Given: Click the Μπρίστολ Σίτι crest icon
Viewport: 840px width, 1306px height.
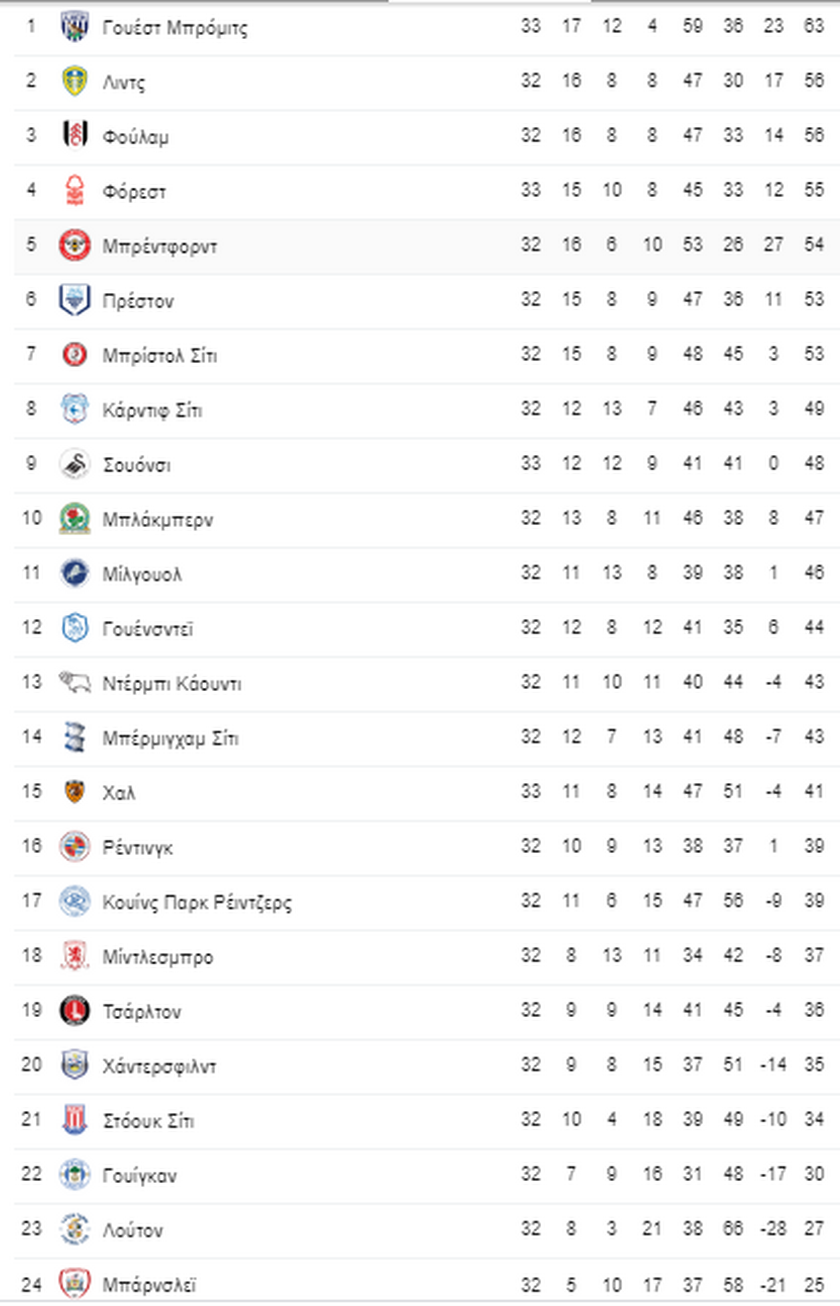Looking at the screenshot, I should (75, 354).
